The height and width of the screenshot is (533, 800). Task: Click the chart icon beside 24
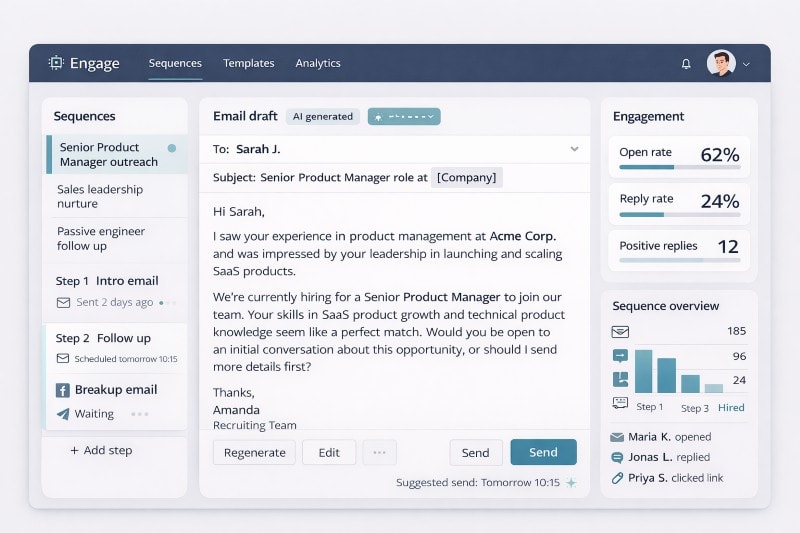(x=620, y=379)
